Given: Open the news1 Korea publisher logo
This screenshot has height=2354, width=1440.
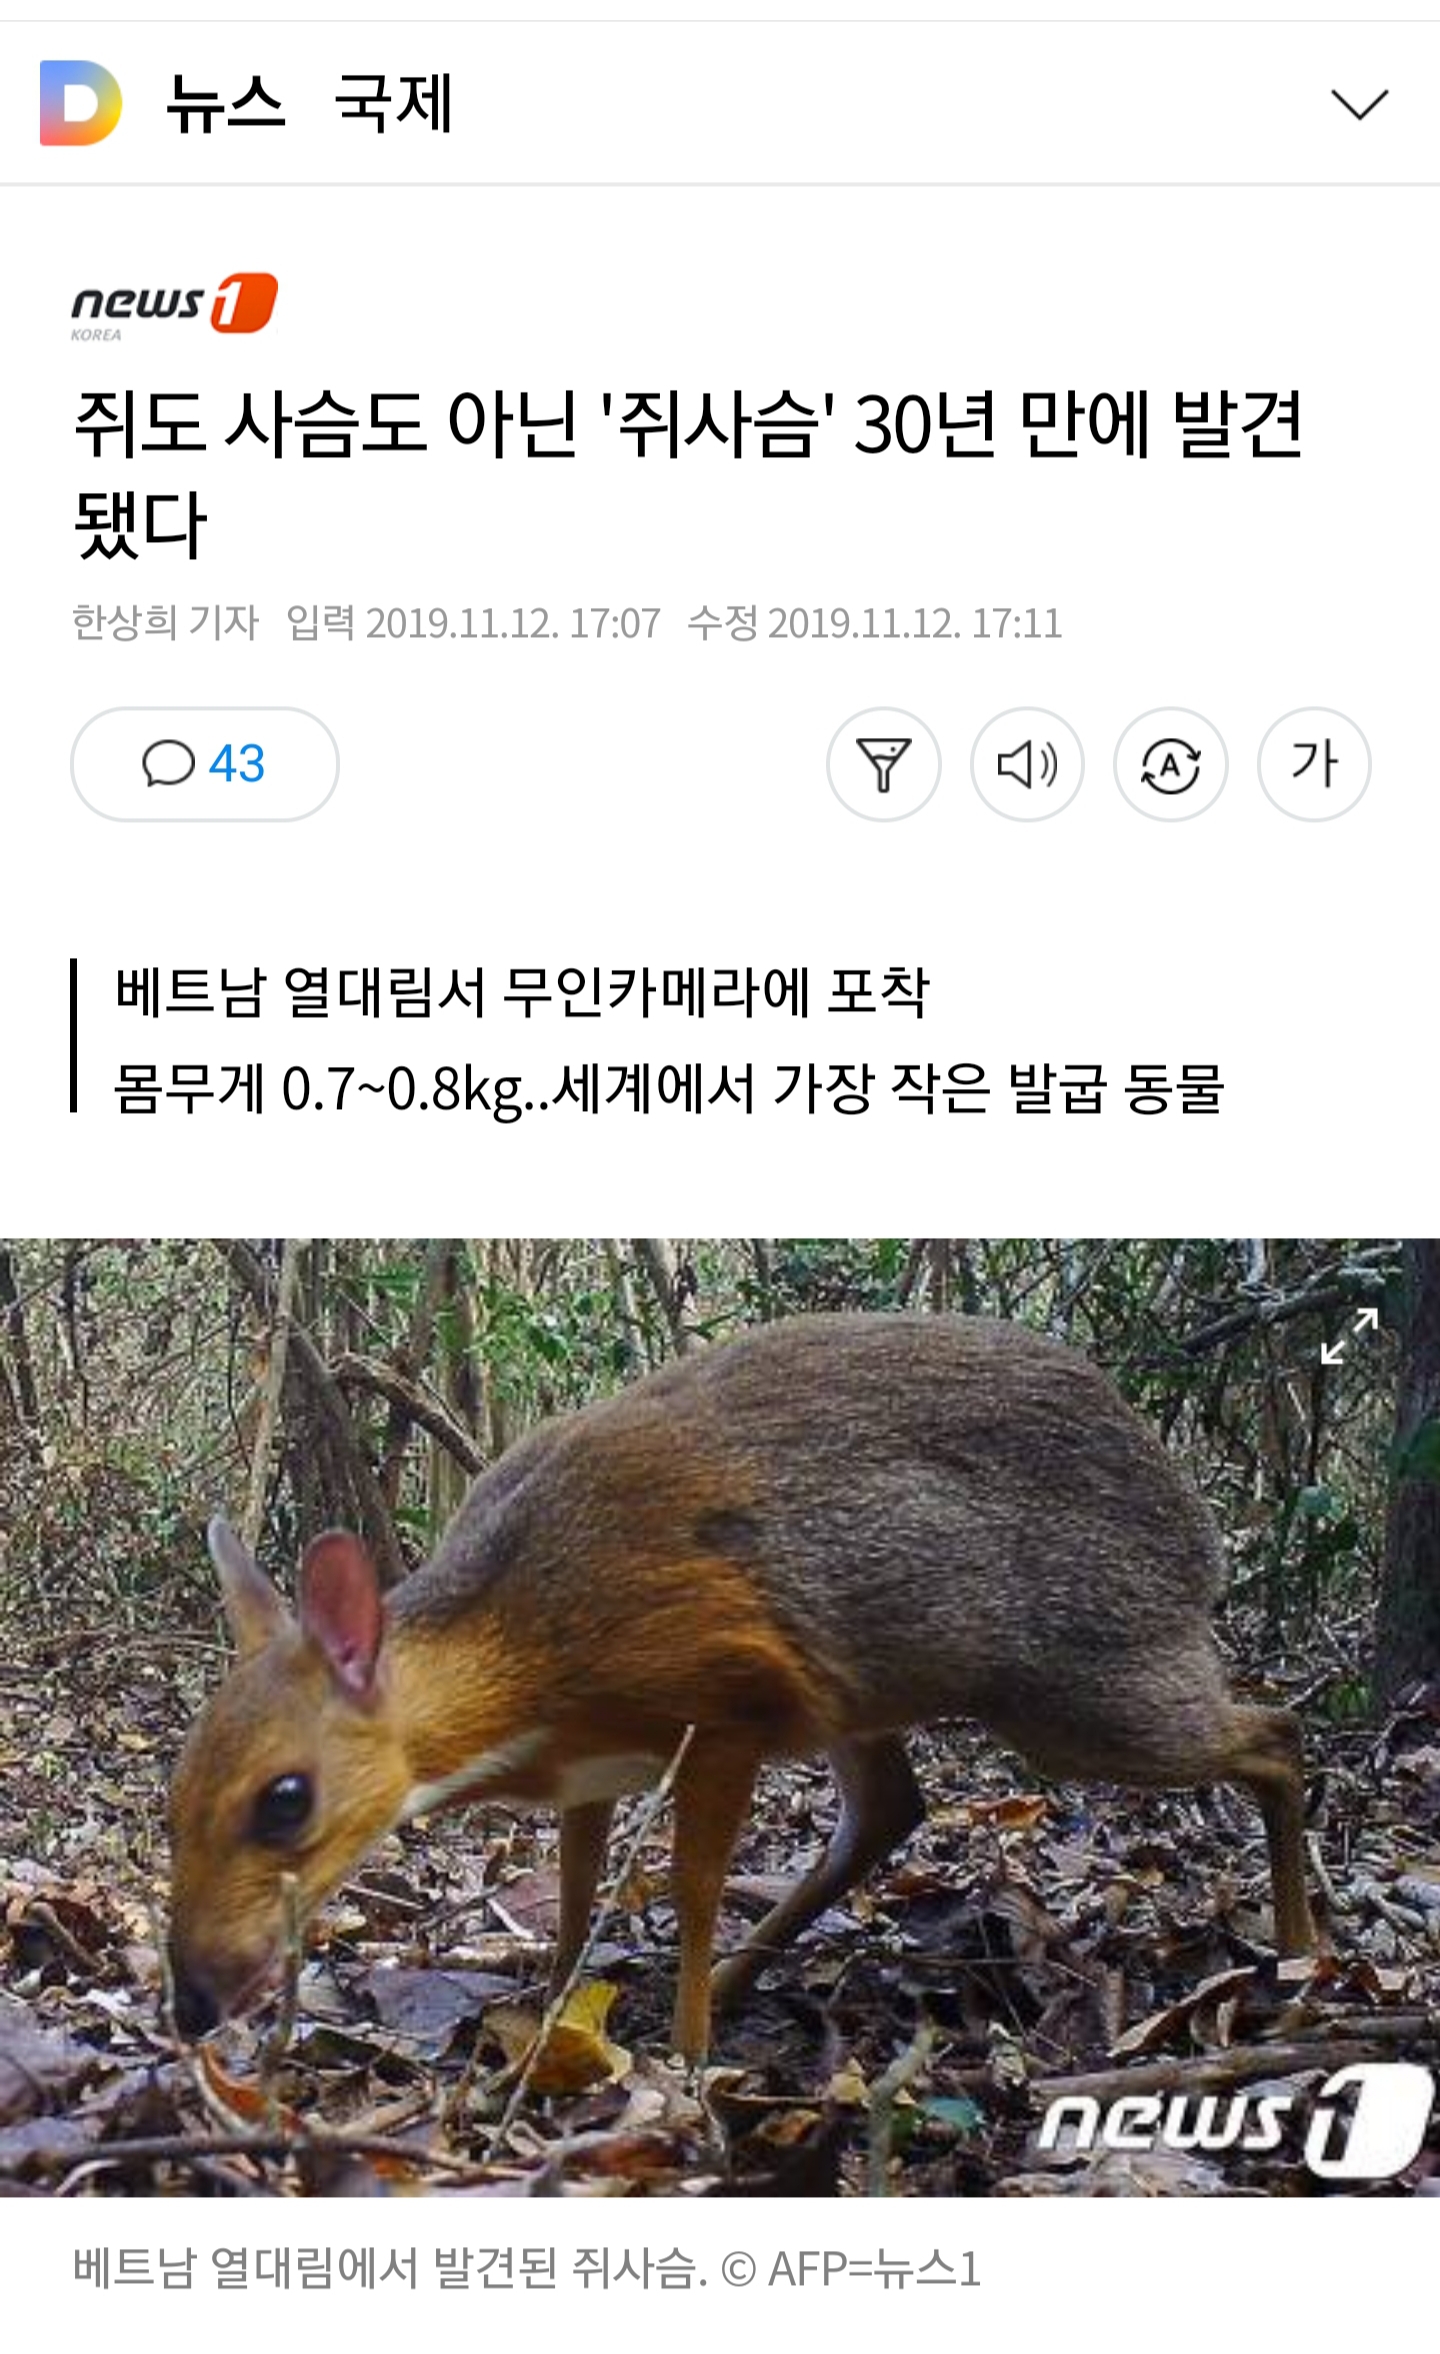Looking at the screenshot, I should coord(174,306).
